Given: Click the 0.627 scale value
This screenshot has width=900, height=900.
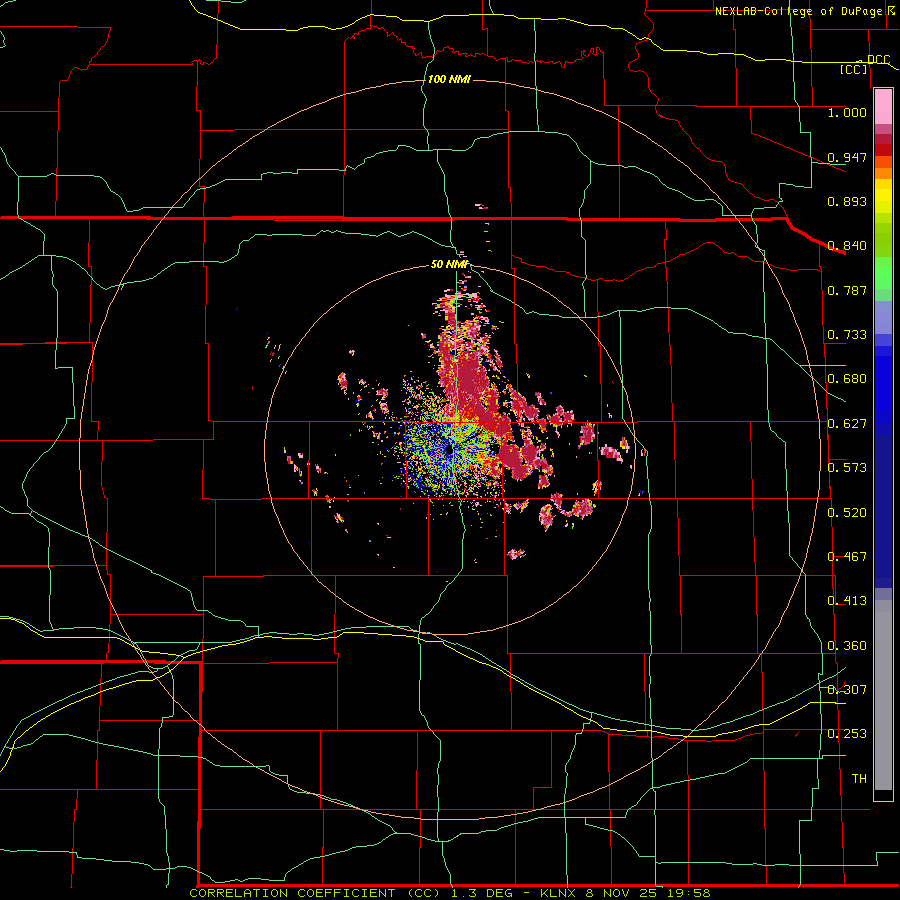Looking at the screenshot, I should coord(847,424).
